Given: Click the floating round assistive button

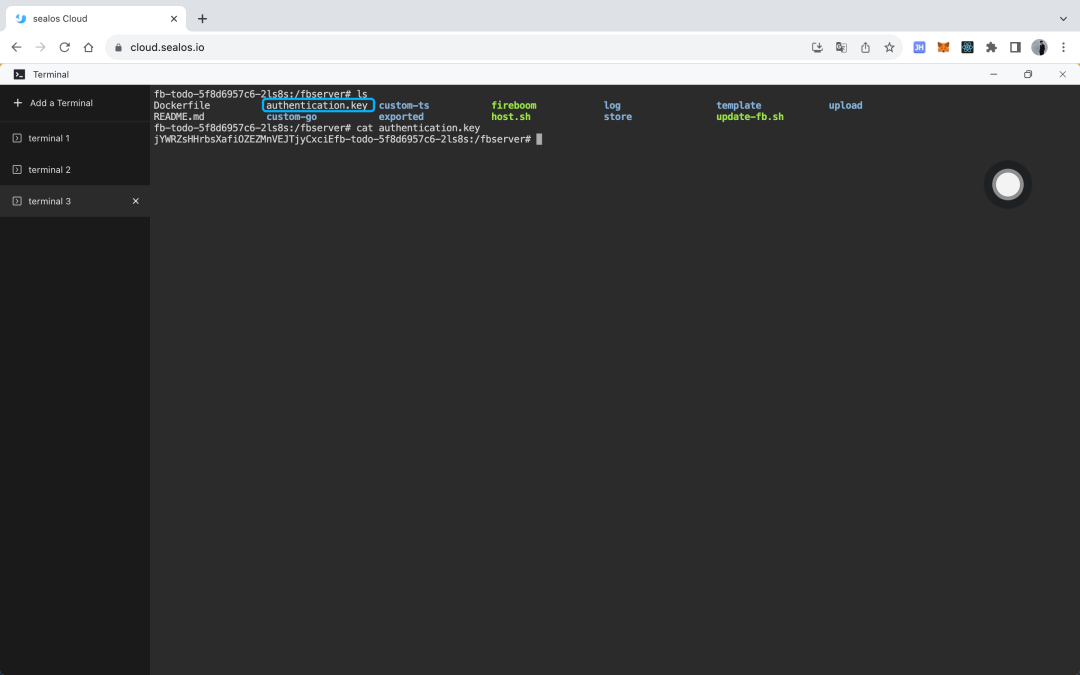Looking at the screenshot, I should pos(1008,185).
